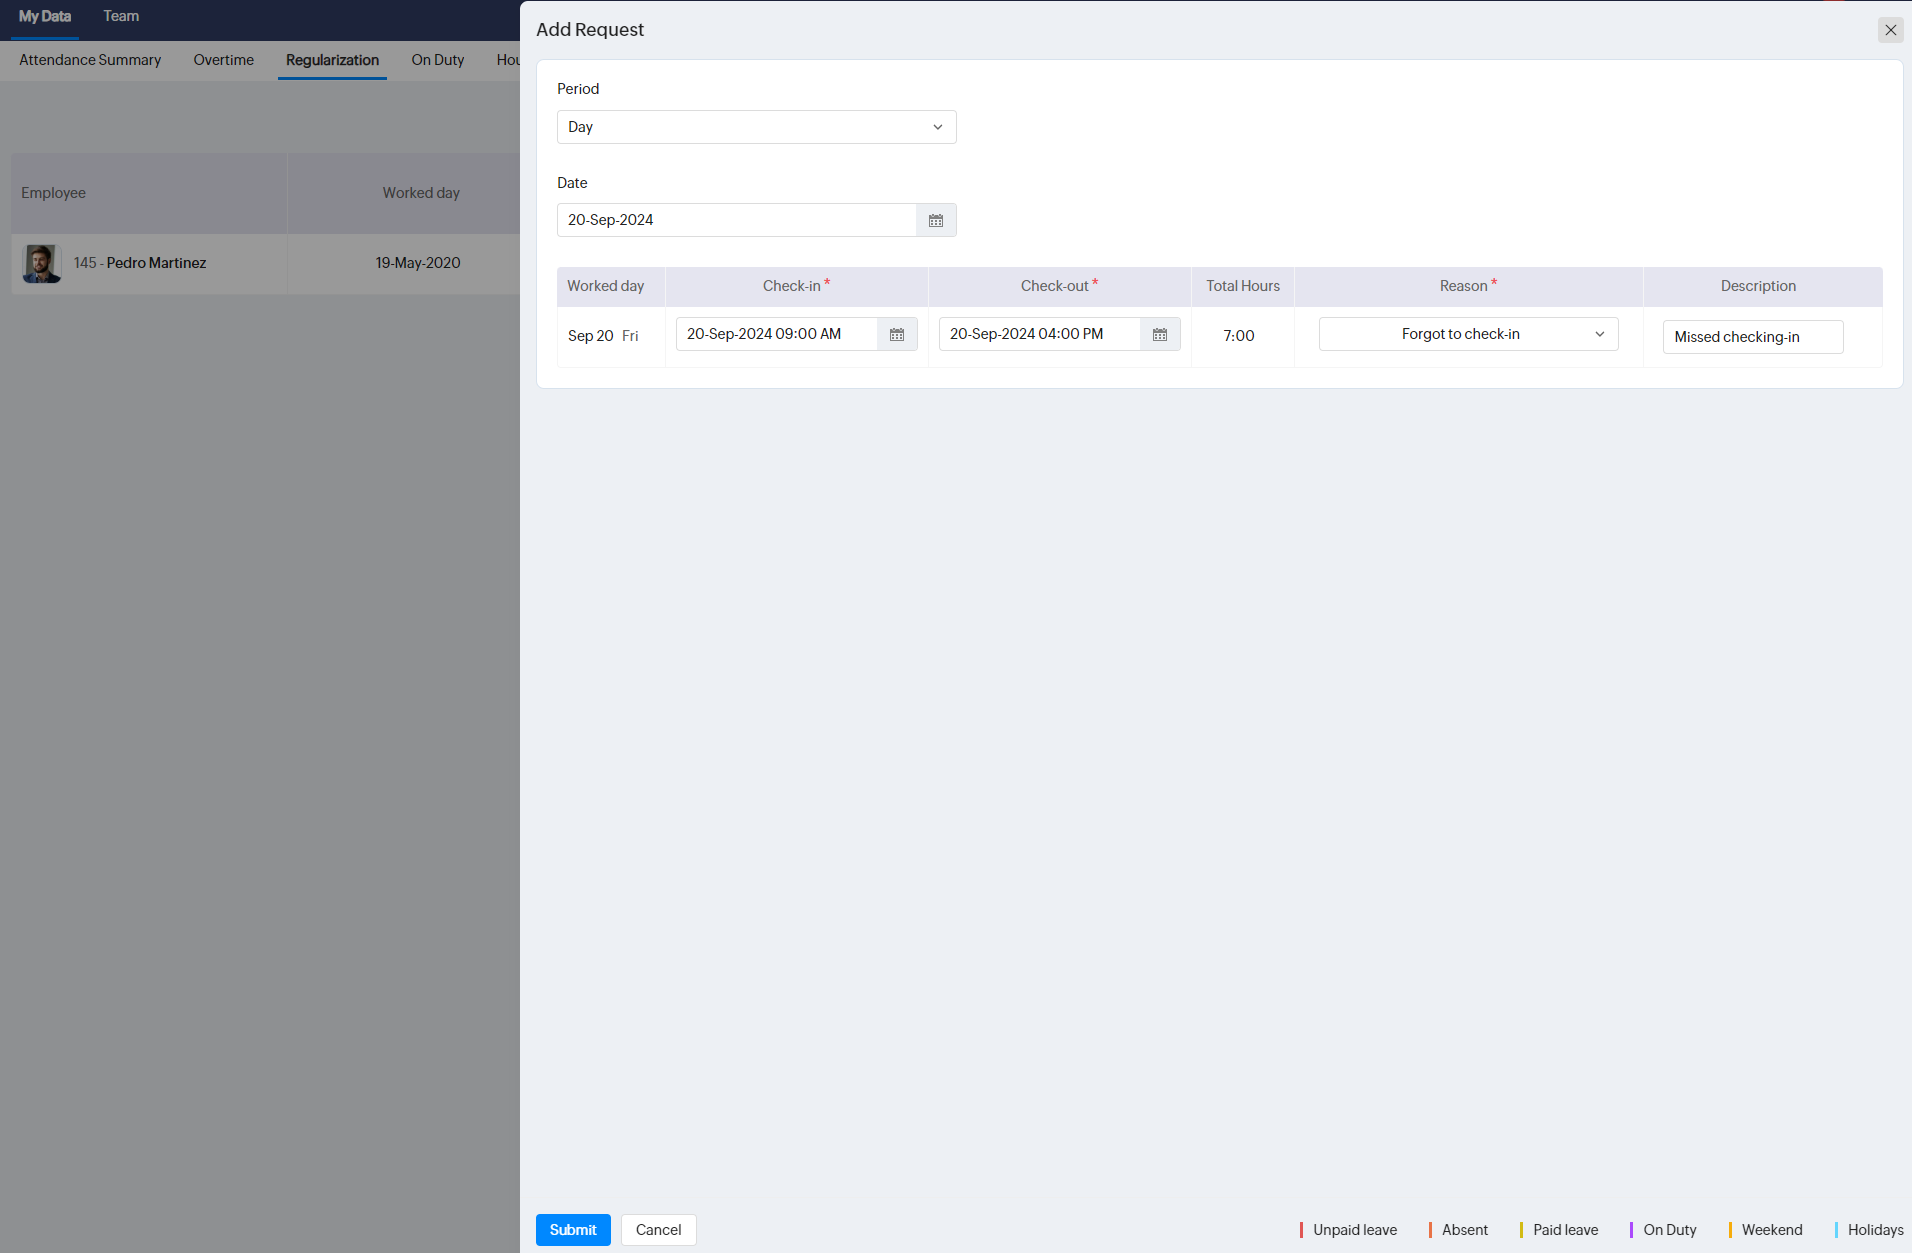Click the Check-out column header

[1059, 286]
